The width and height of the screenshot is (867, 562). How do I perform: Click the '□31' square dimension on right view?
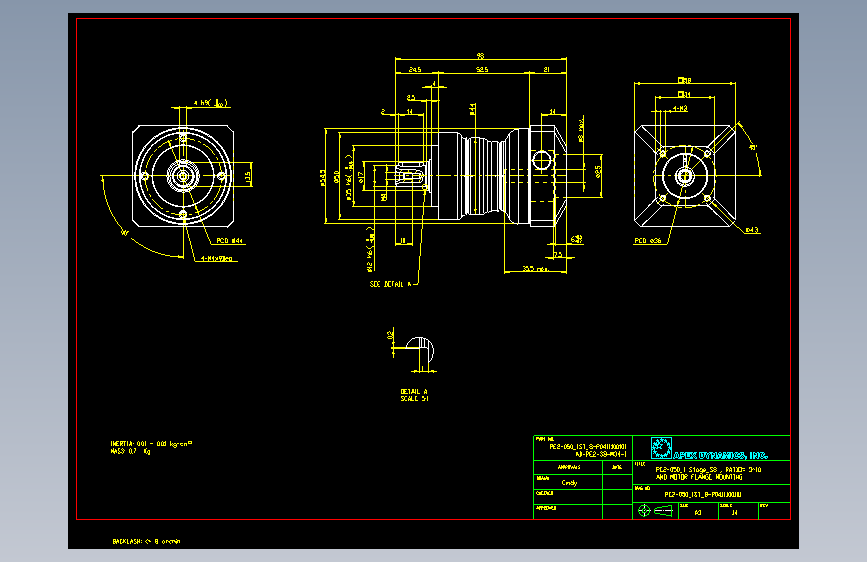click(x=684, y=94)
